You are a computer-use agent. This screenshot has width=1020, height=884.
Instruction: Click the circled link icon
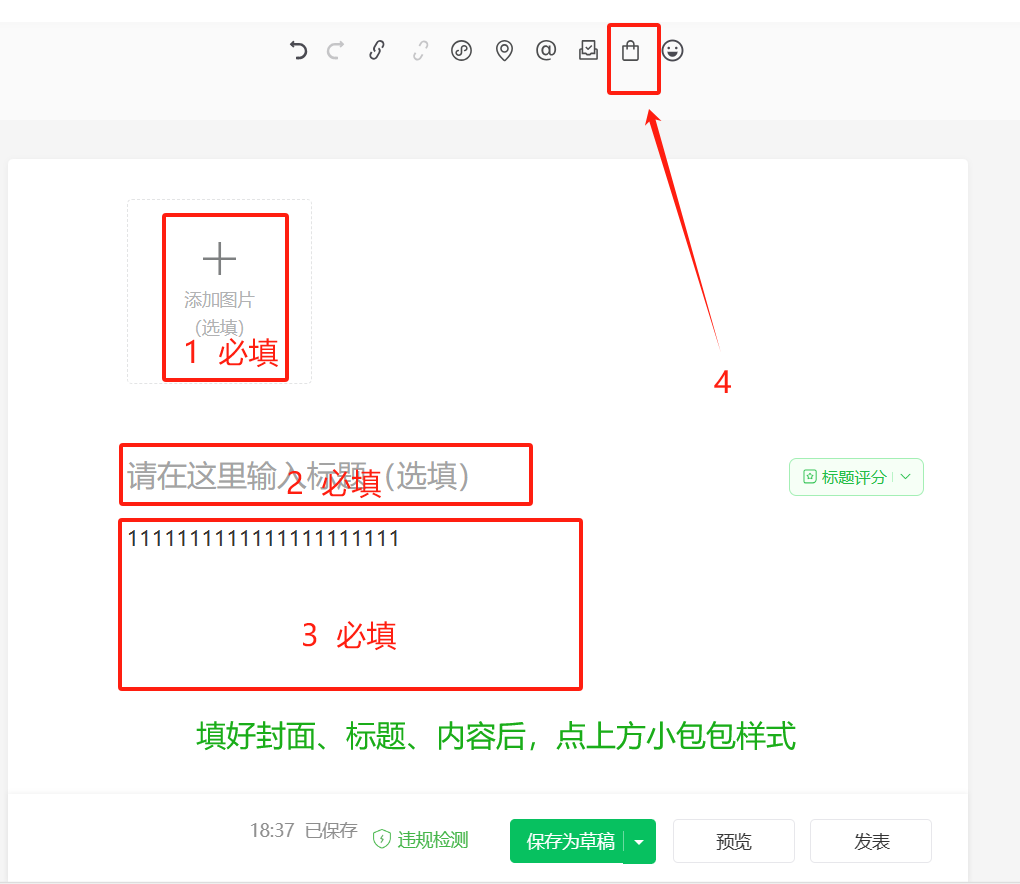coord(461,50)
